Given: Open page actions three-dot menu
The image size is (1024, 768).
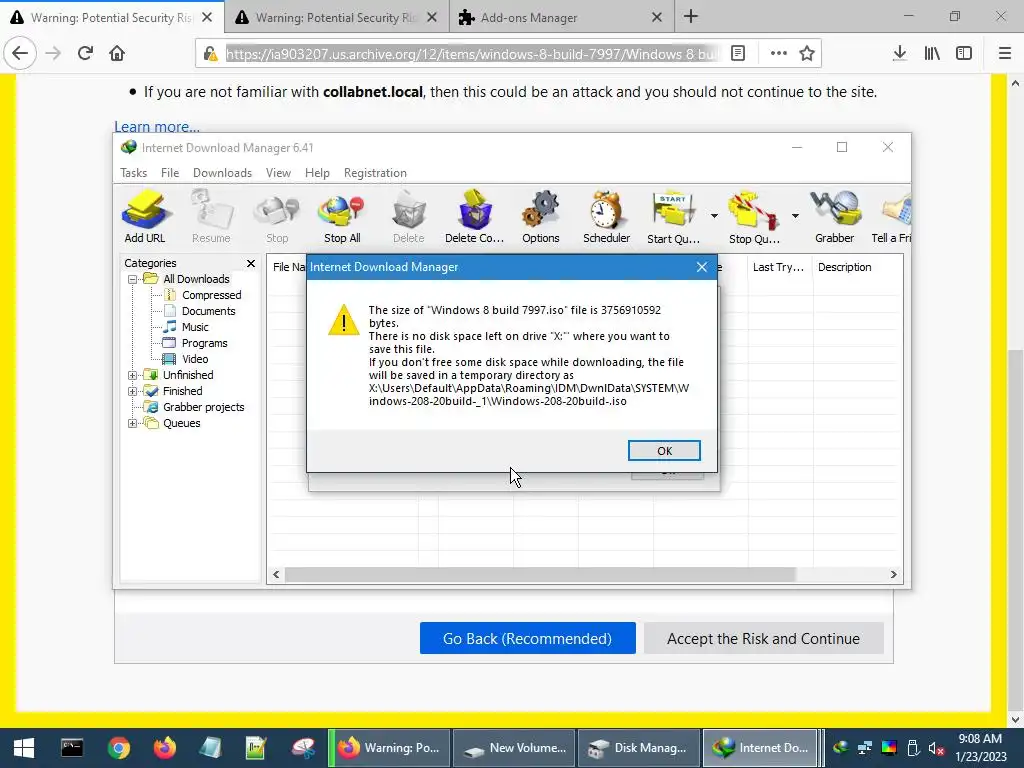Looking at the screenshot, I should (x=778, y=53).
